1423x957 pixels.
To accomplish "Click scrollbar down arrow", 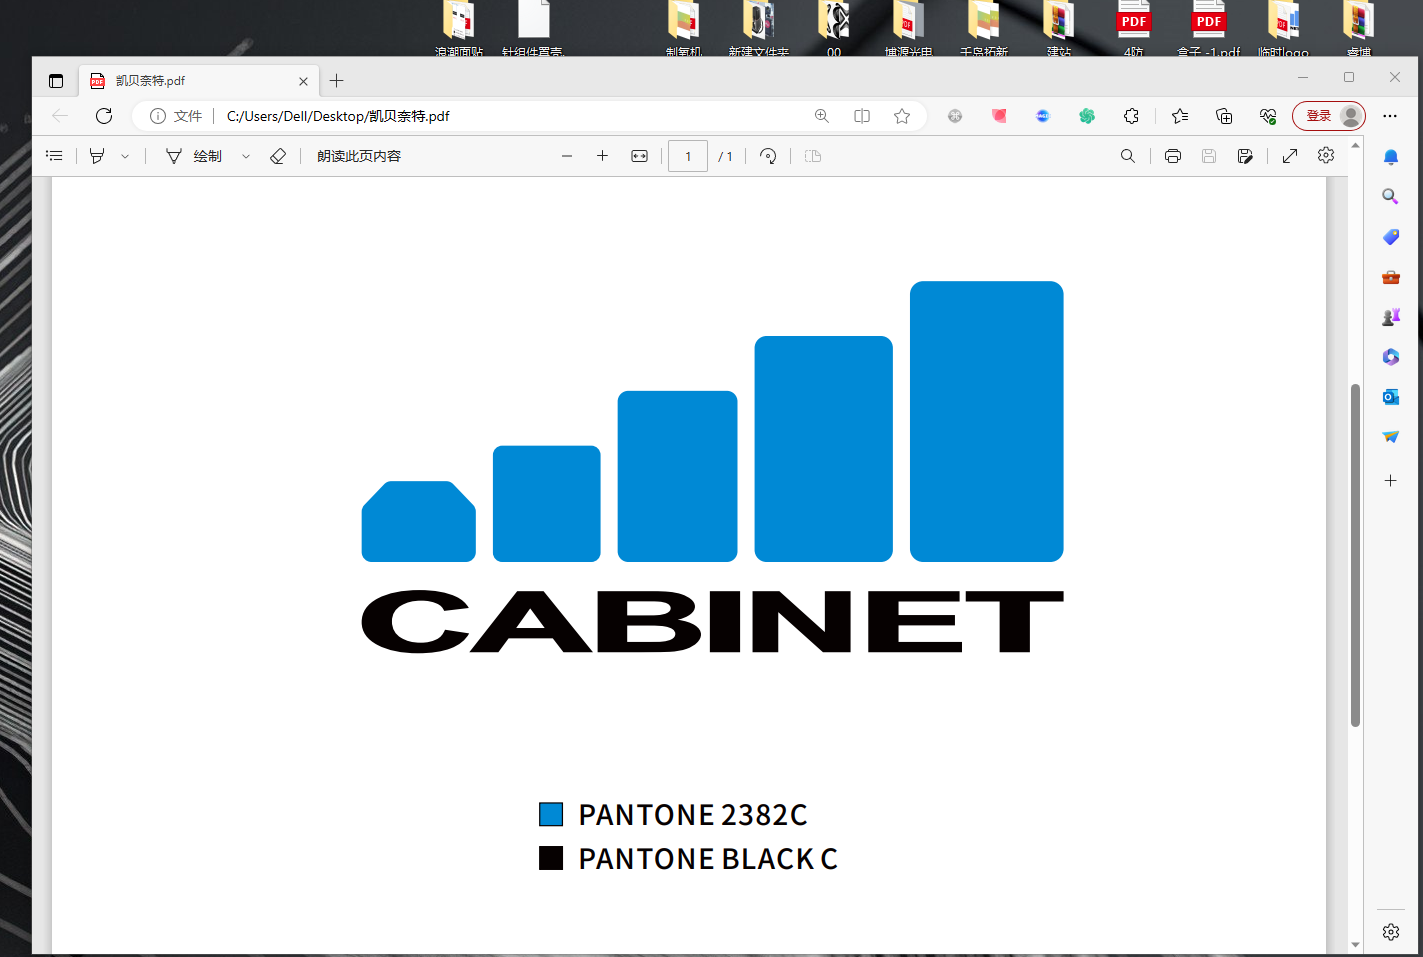I will [1356, 944].
